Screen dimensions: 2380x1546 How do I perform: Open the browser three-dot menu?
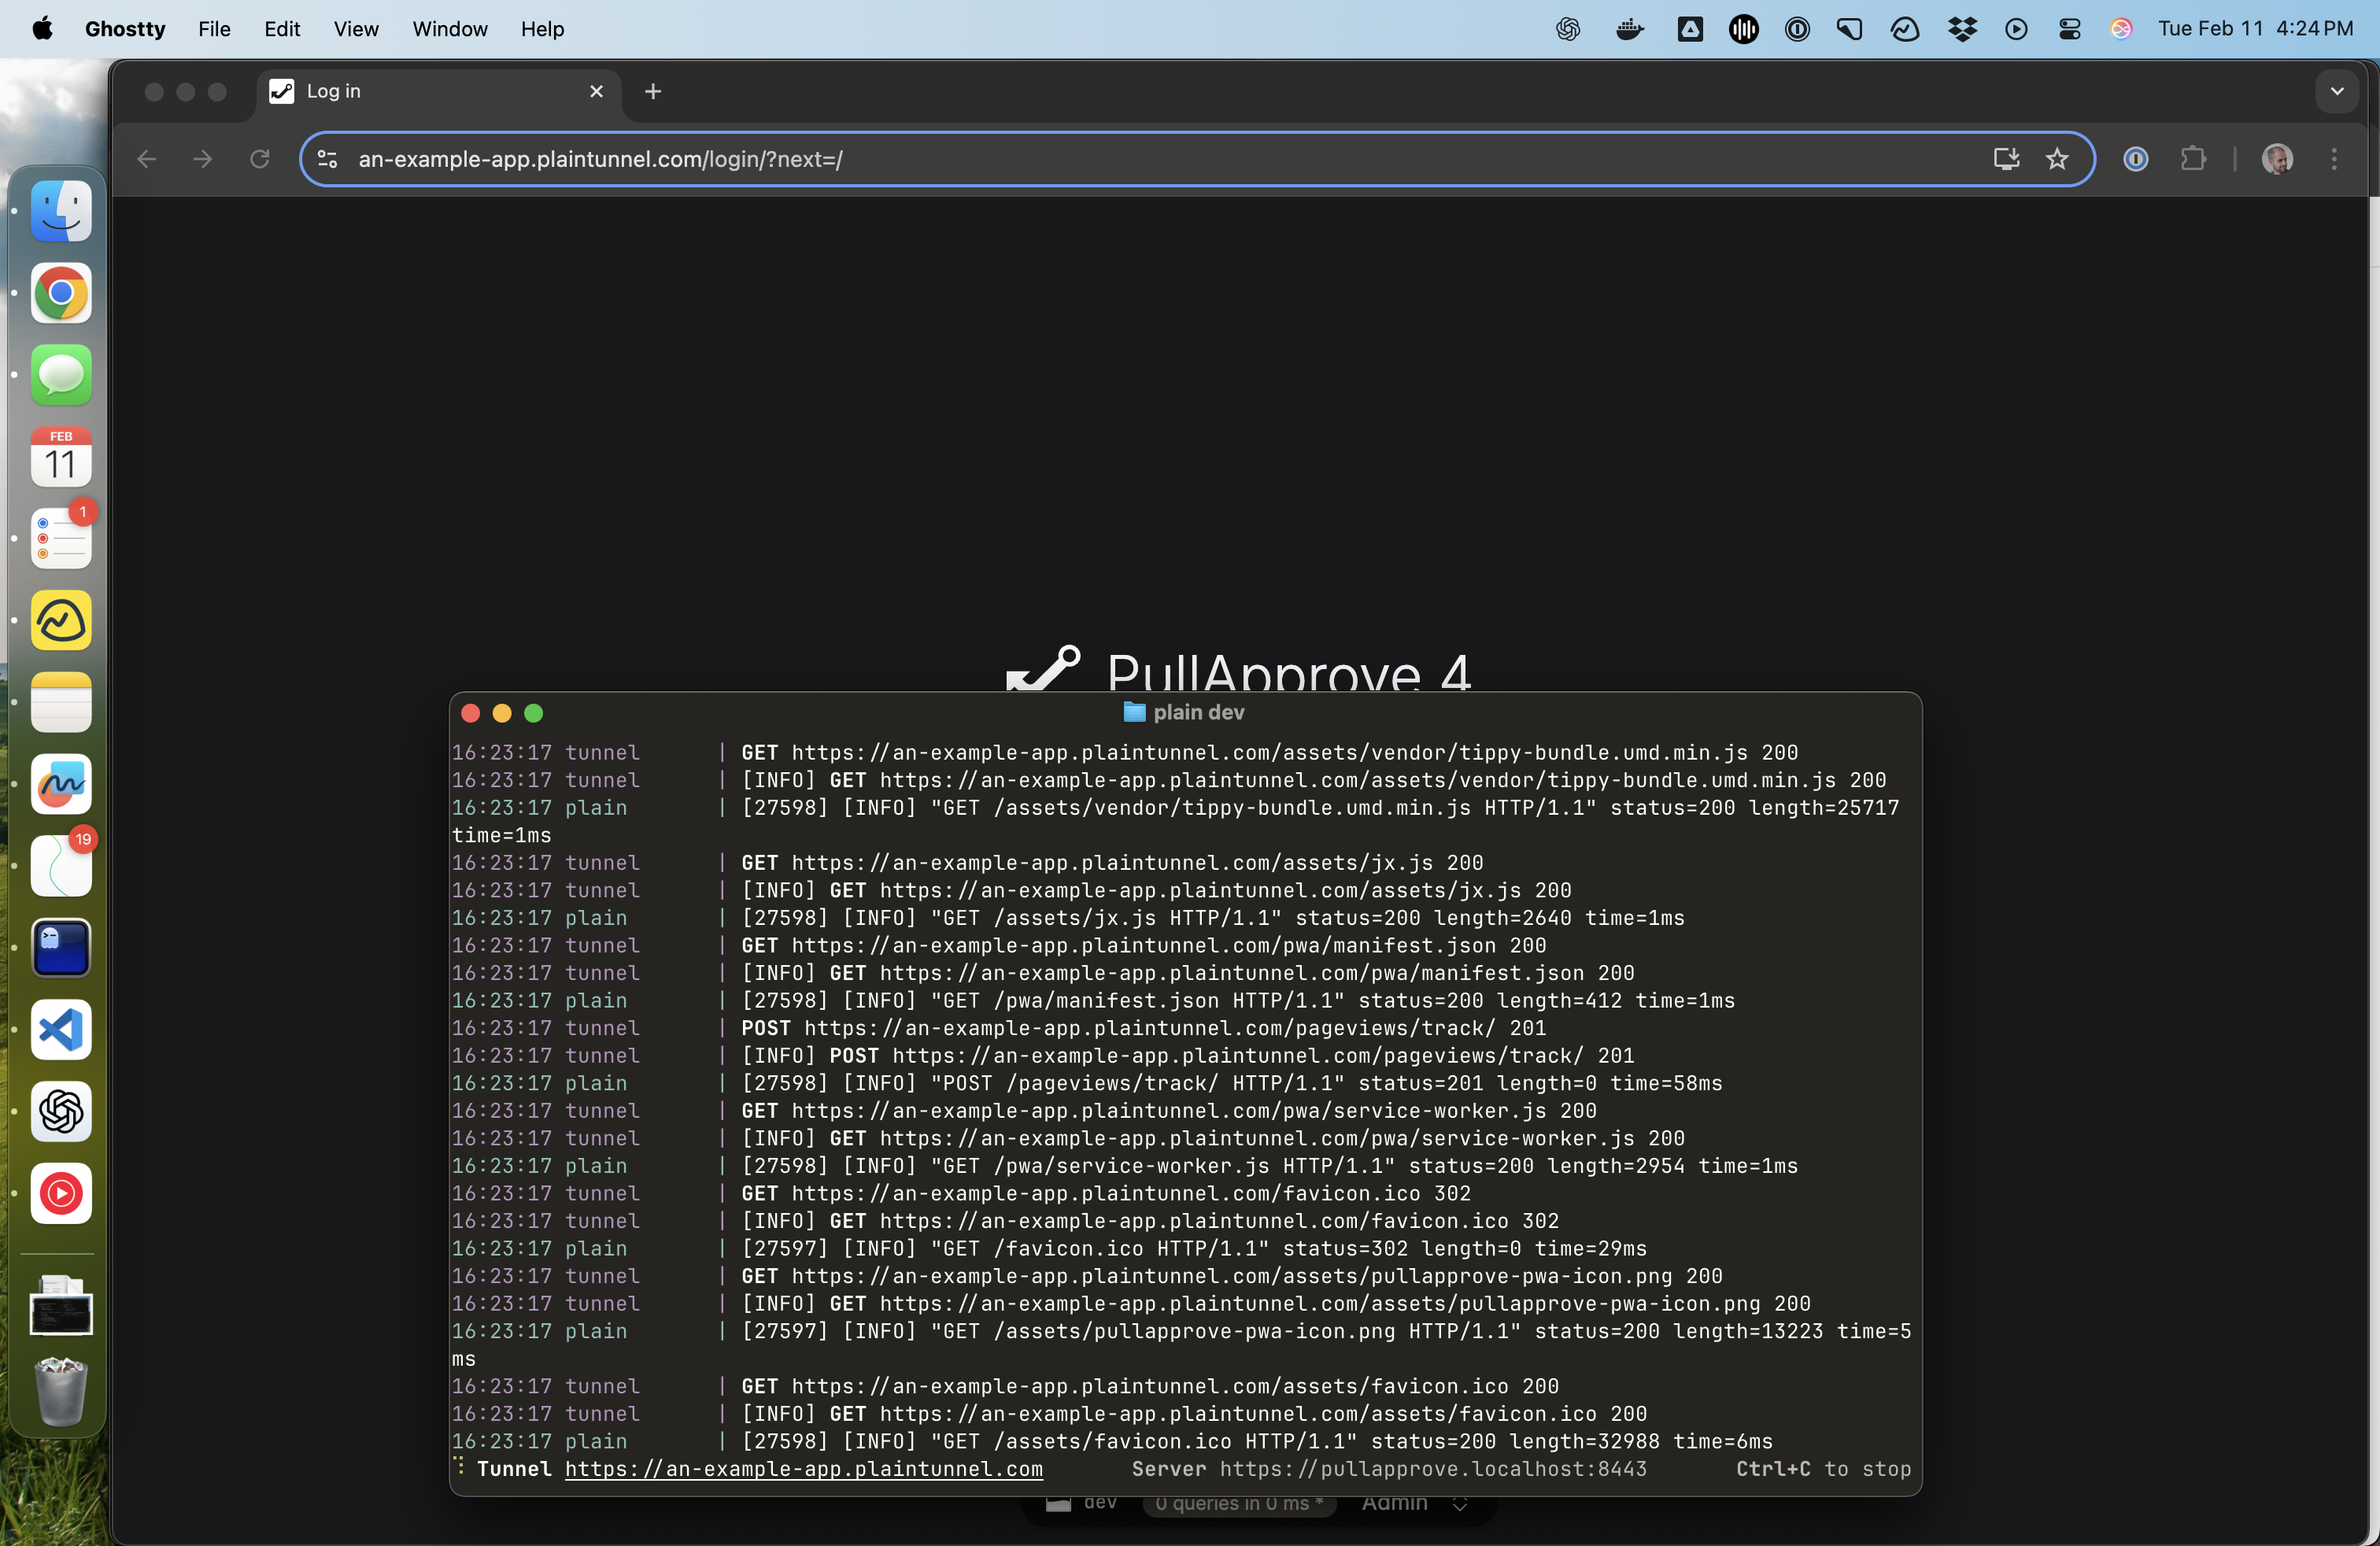pos(2334,159)
